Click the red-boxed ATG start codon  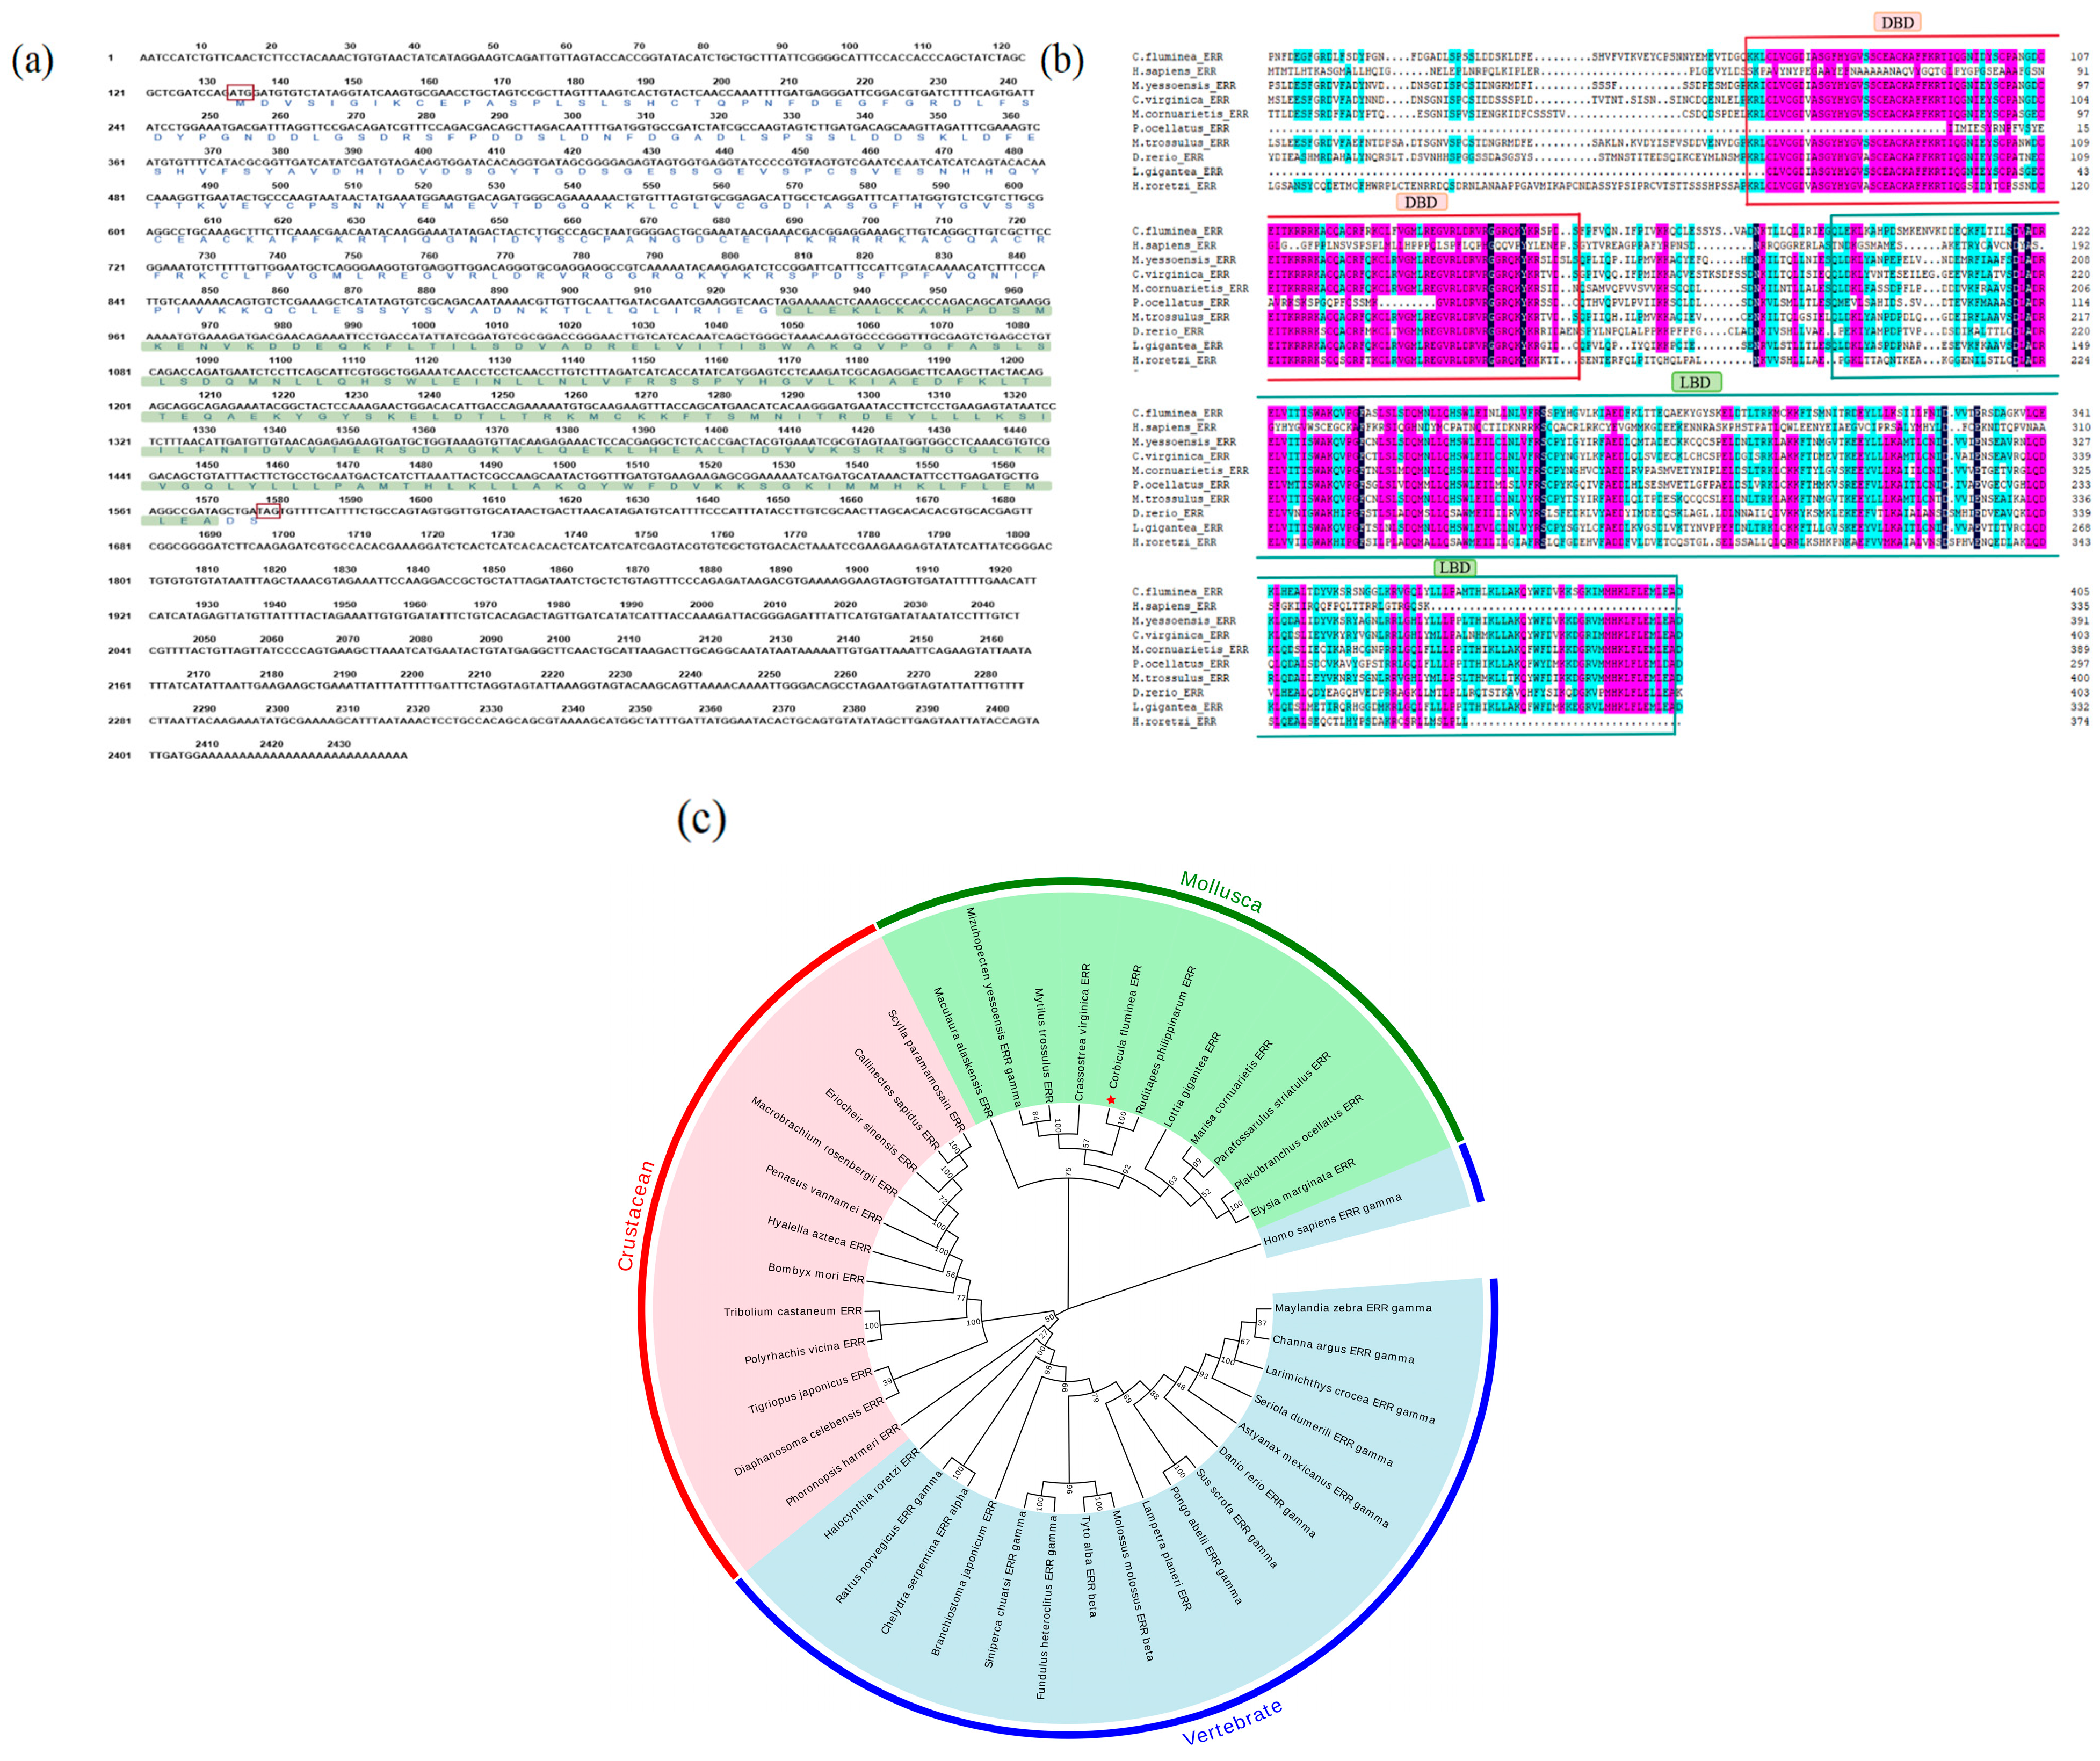pyautogui.click(x=240, y=92)
